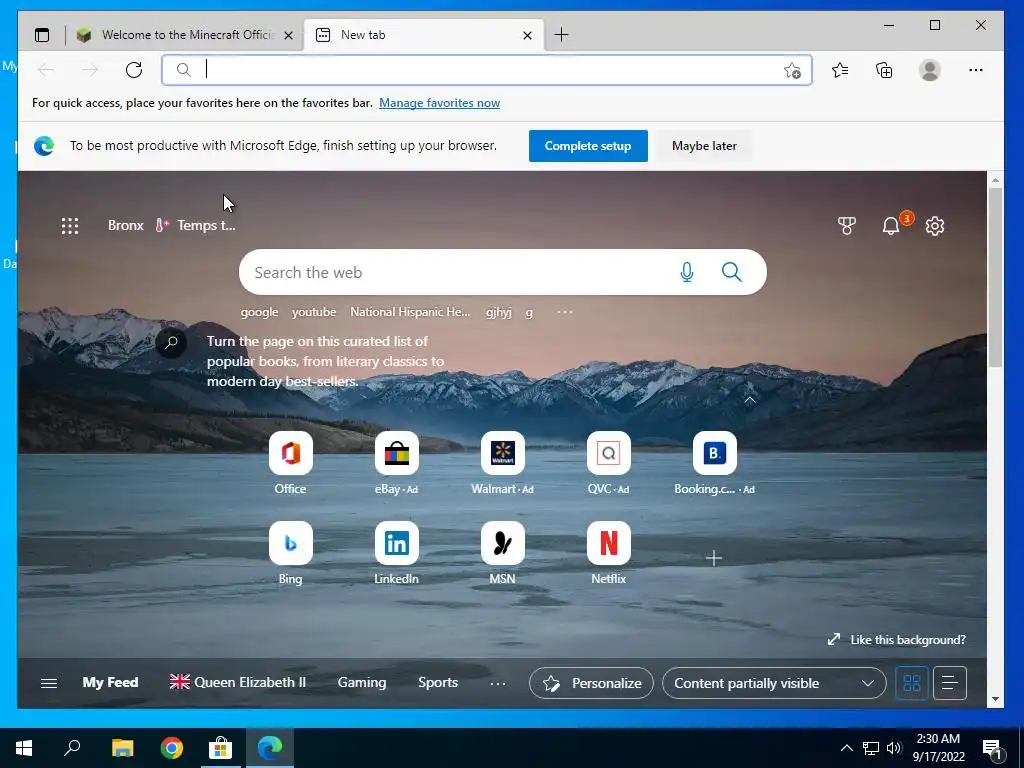Click the web search magnifier button
This screenshot has height=768, width=1024.
(x=731, y=272)
